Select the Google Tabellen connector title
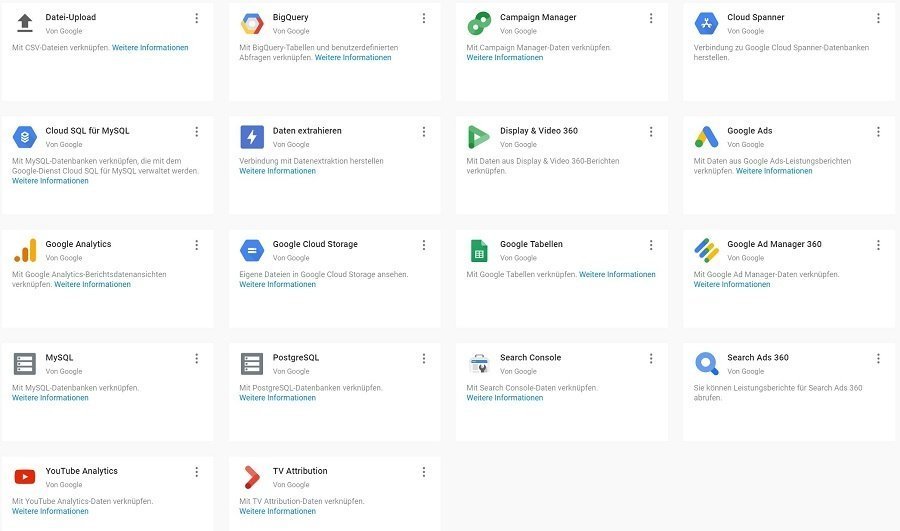Viewport: 900px width, 531px height. [531, 244]
